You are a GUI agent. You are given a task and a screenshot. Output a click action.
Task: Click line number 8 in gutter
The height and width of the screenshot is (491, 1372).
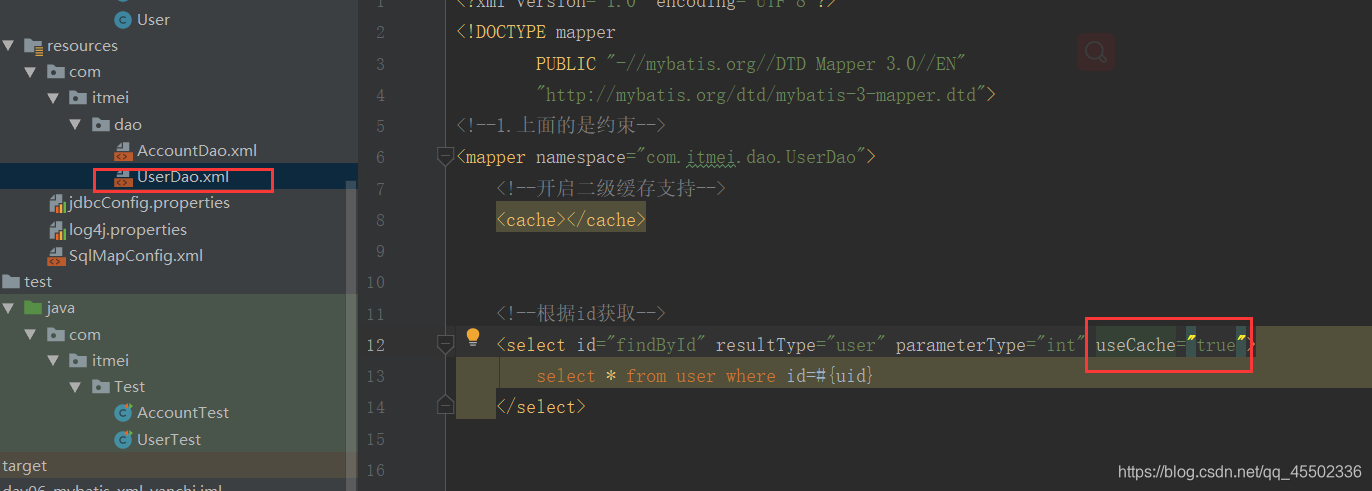379,219
